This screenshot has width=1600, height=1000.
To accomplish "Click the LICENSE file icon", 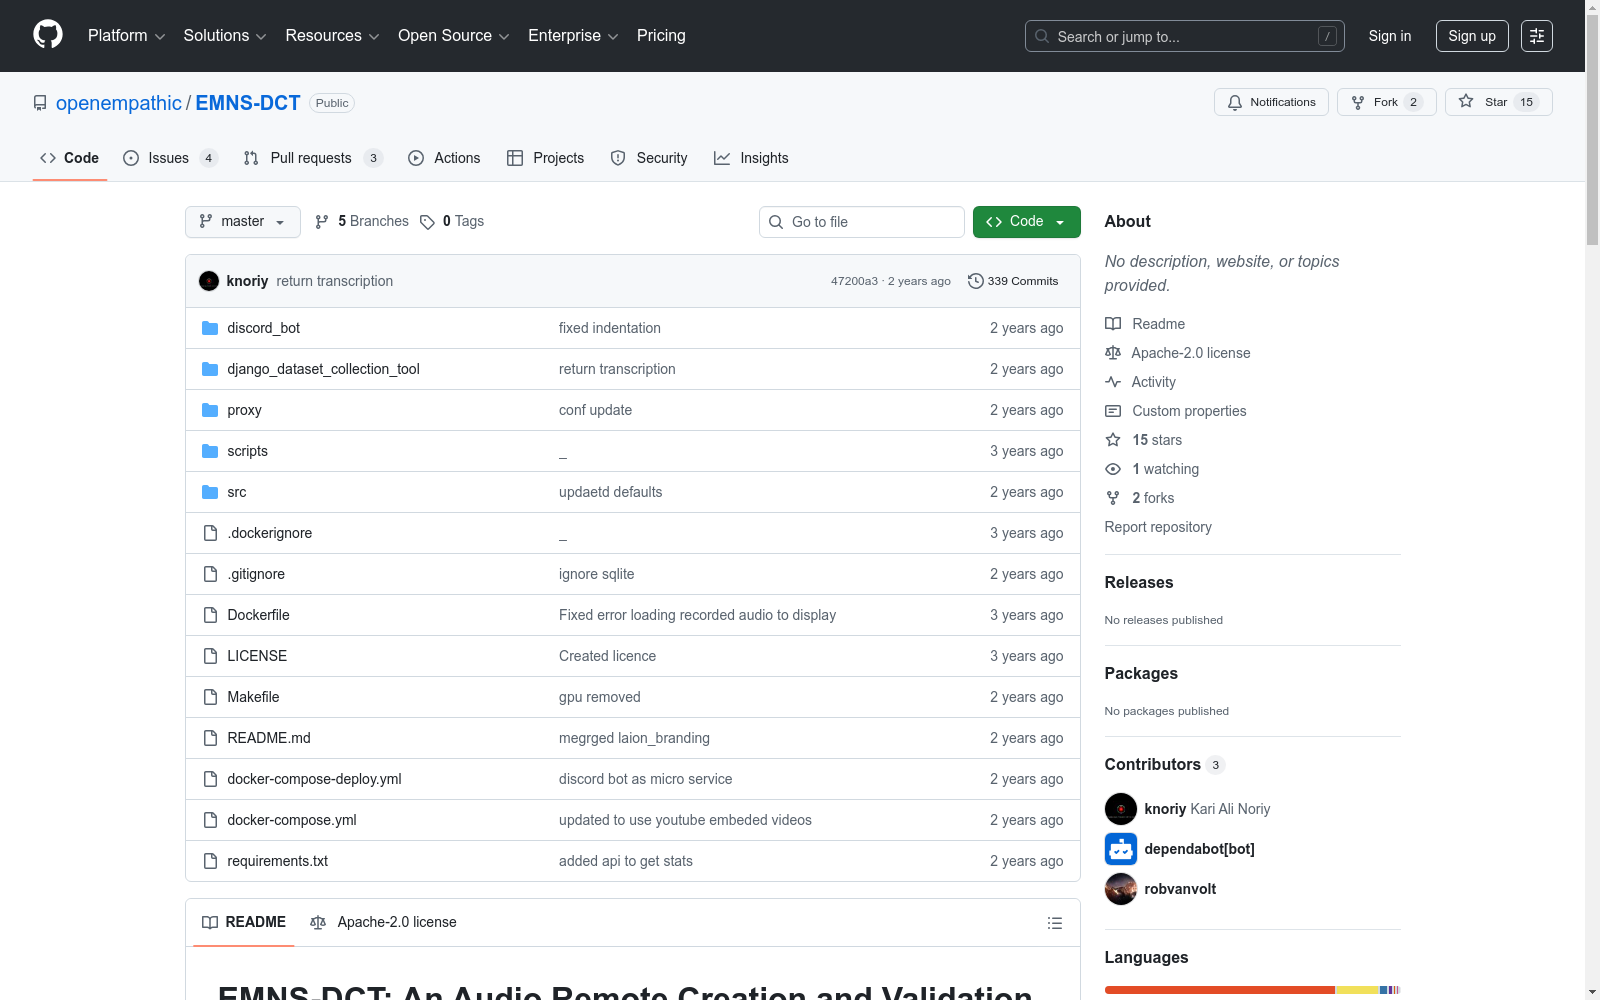I will [210, 656].
